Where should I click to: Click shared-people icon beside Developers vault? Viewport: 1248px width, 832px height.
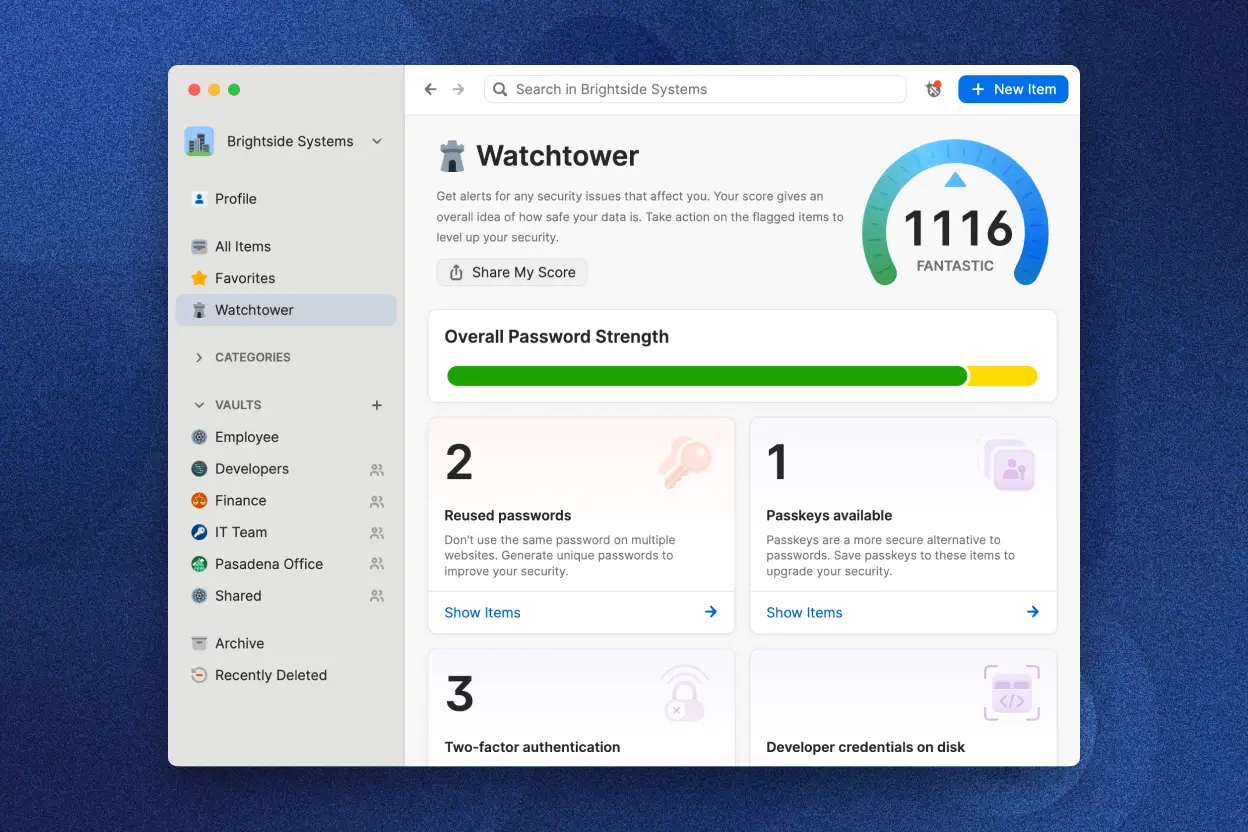pos(377,469)
